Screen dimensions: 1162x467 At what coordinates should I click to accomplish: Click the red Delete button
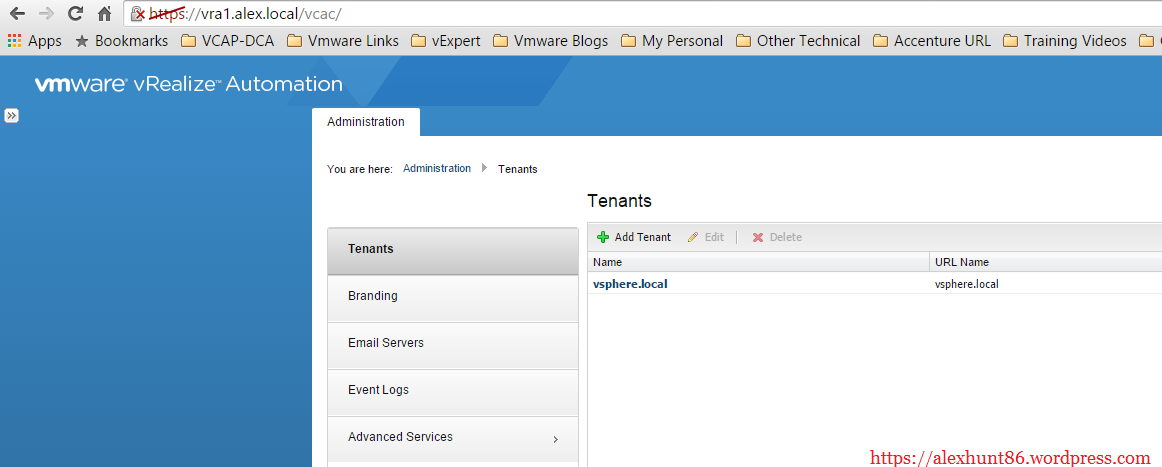point(777,237)
